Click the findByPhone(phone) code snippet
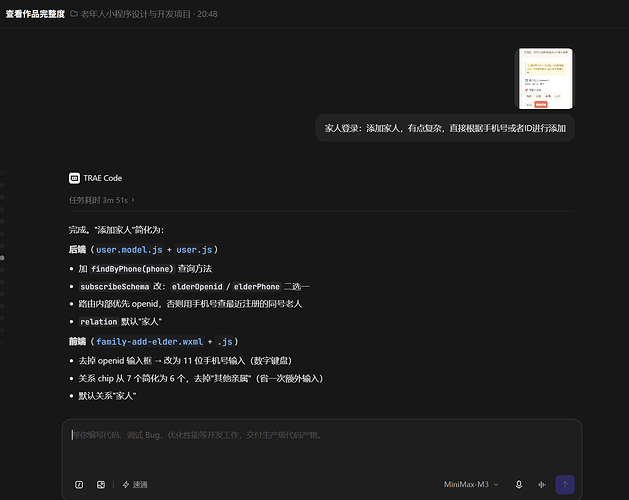629x500 pixels. (132, 269)
